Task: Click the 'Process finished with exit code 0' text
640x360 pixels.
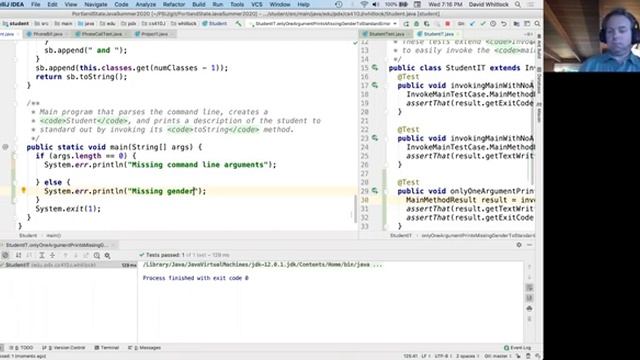Action: (x=196, y=278)
